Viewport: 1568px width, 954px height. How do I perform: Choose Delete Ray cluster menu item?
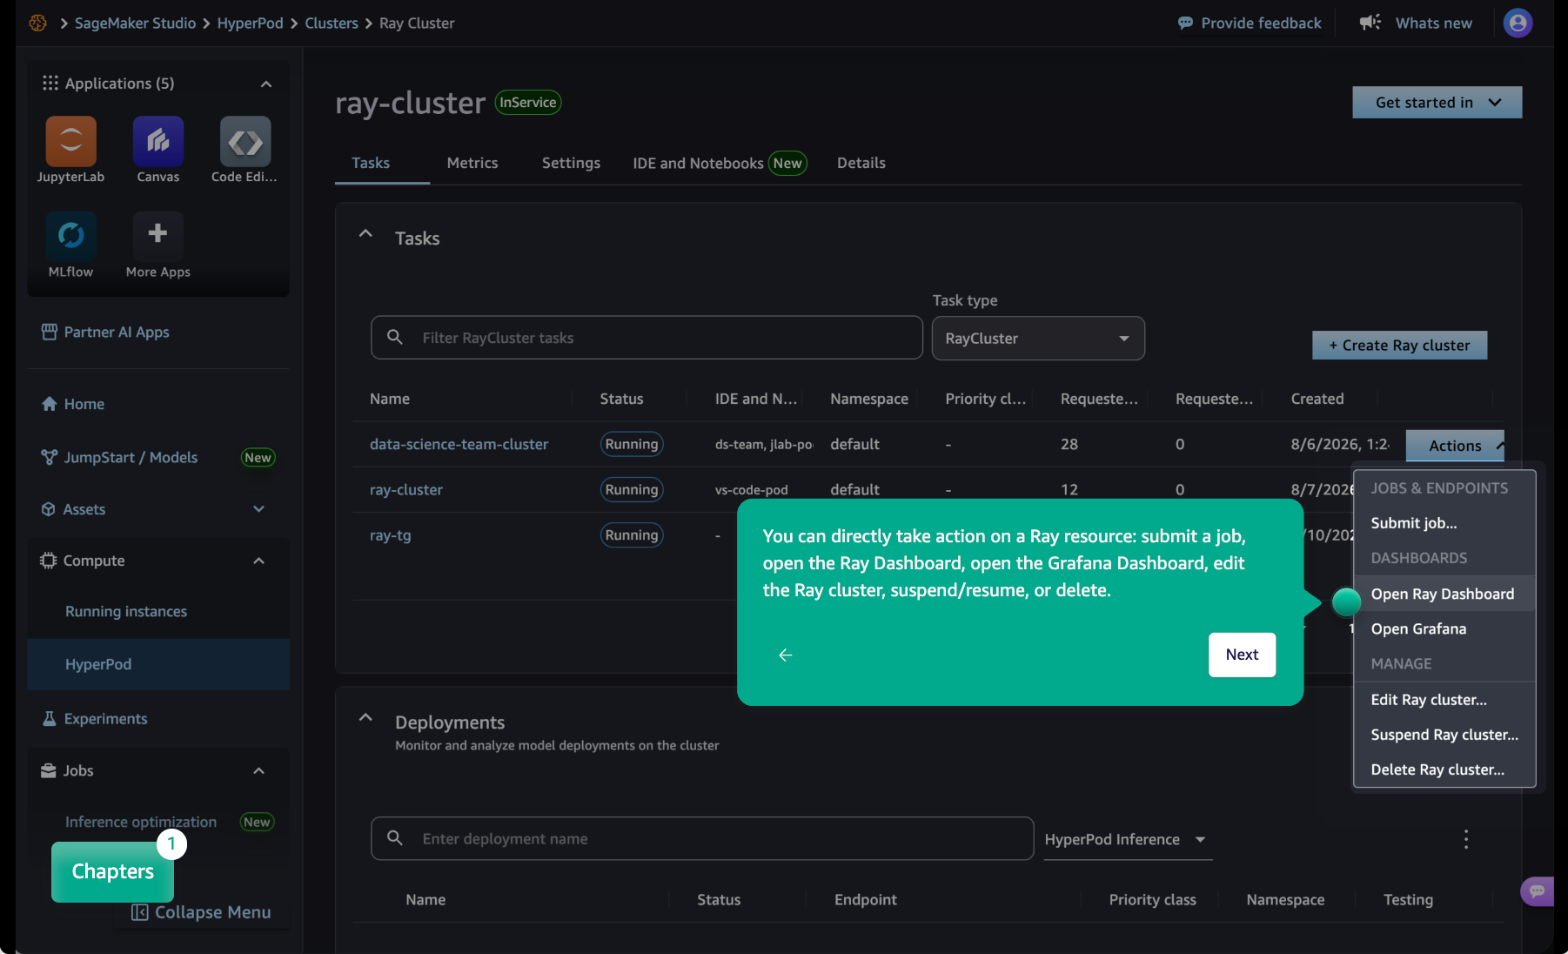coord(1444,770)
